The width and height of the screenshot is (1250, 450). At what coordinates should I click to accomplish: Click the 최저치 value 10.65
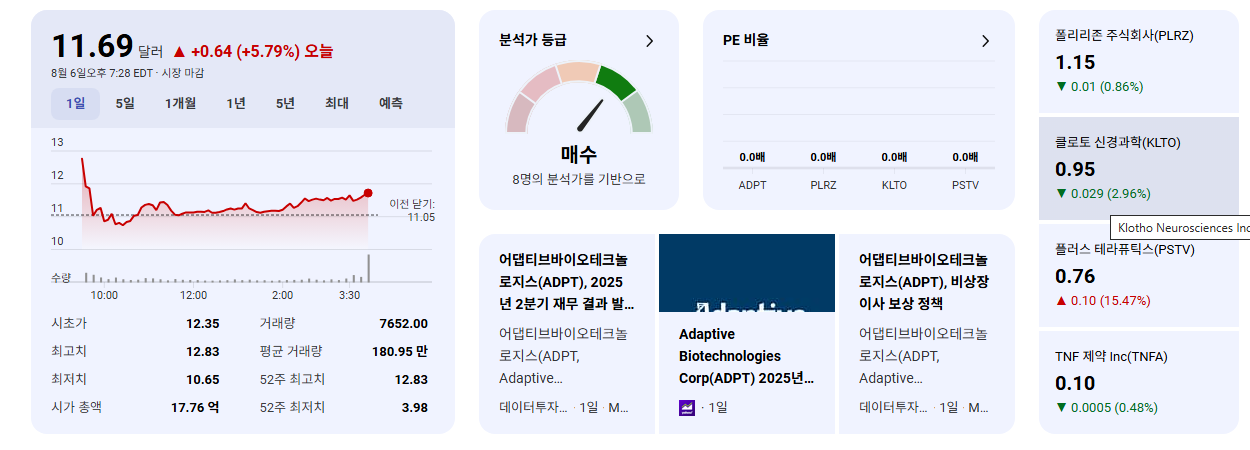point(202,379)
